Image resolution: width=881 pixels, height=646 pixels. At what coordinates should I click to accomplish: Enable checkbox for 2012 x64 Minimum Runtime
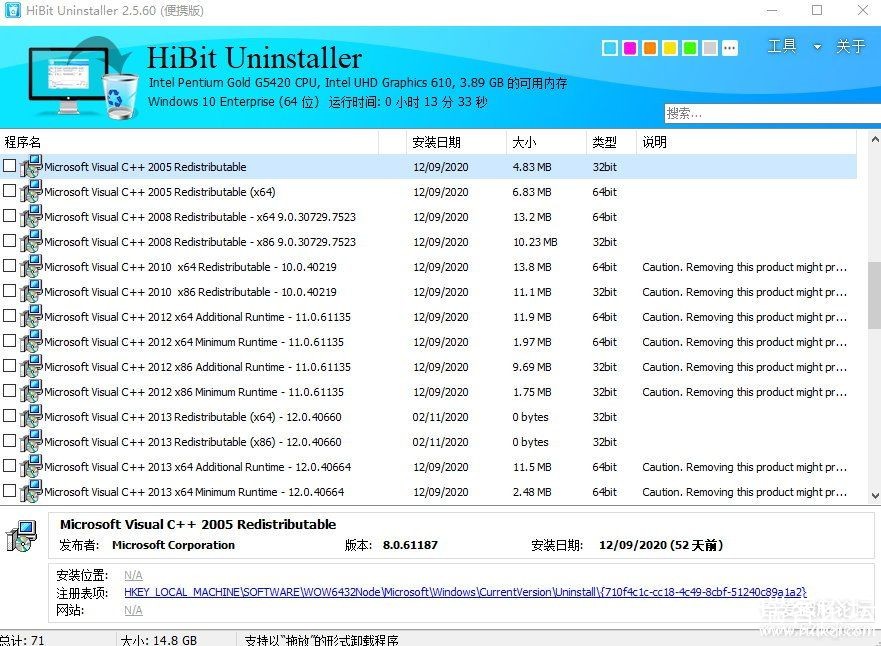[x=9, y=341]
